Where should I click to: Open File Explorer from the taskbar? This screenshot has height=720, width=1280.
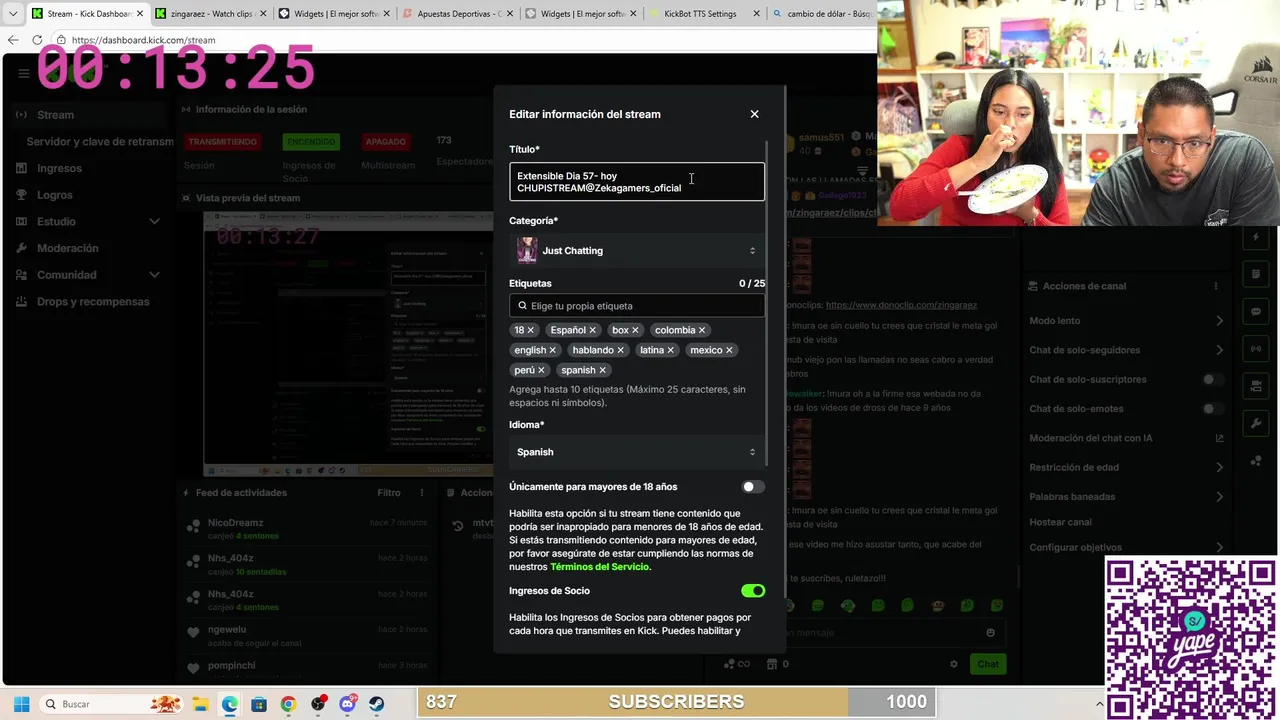200,704
